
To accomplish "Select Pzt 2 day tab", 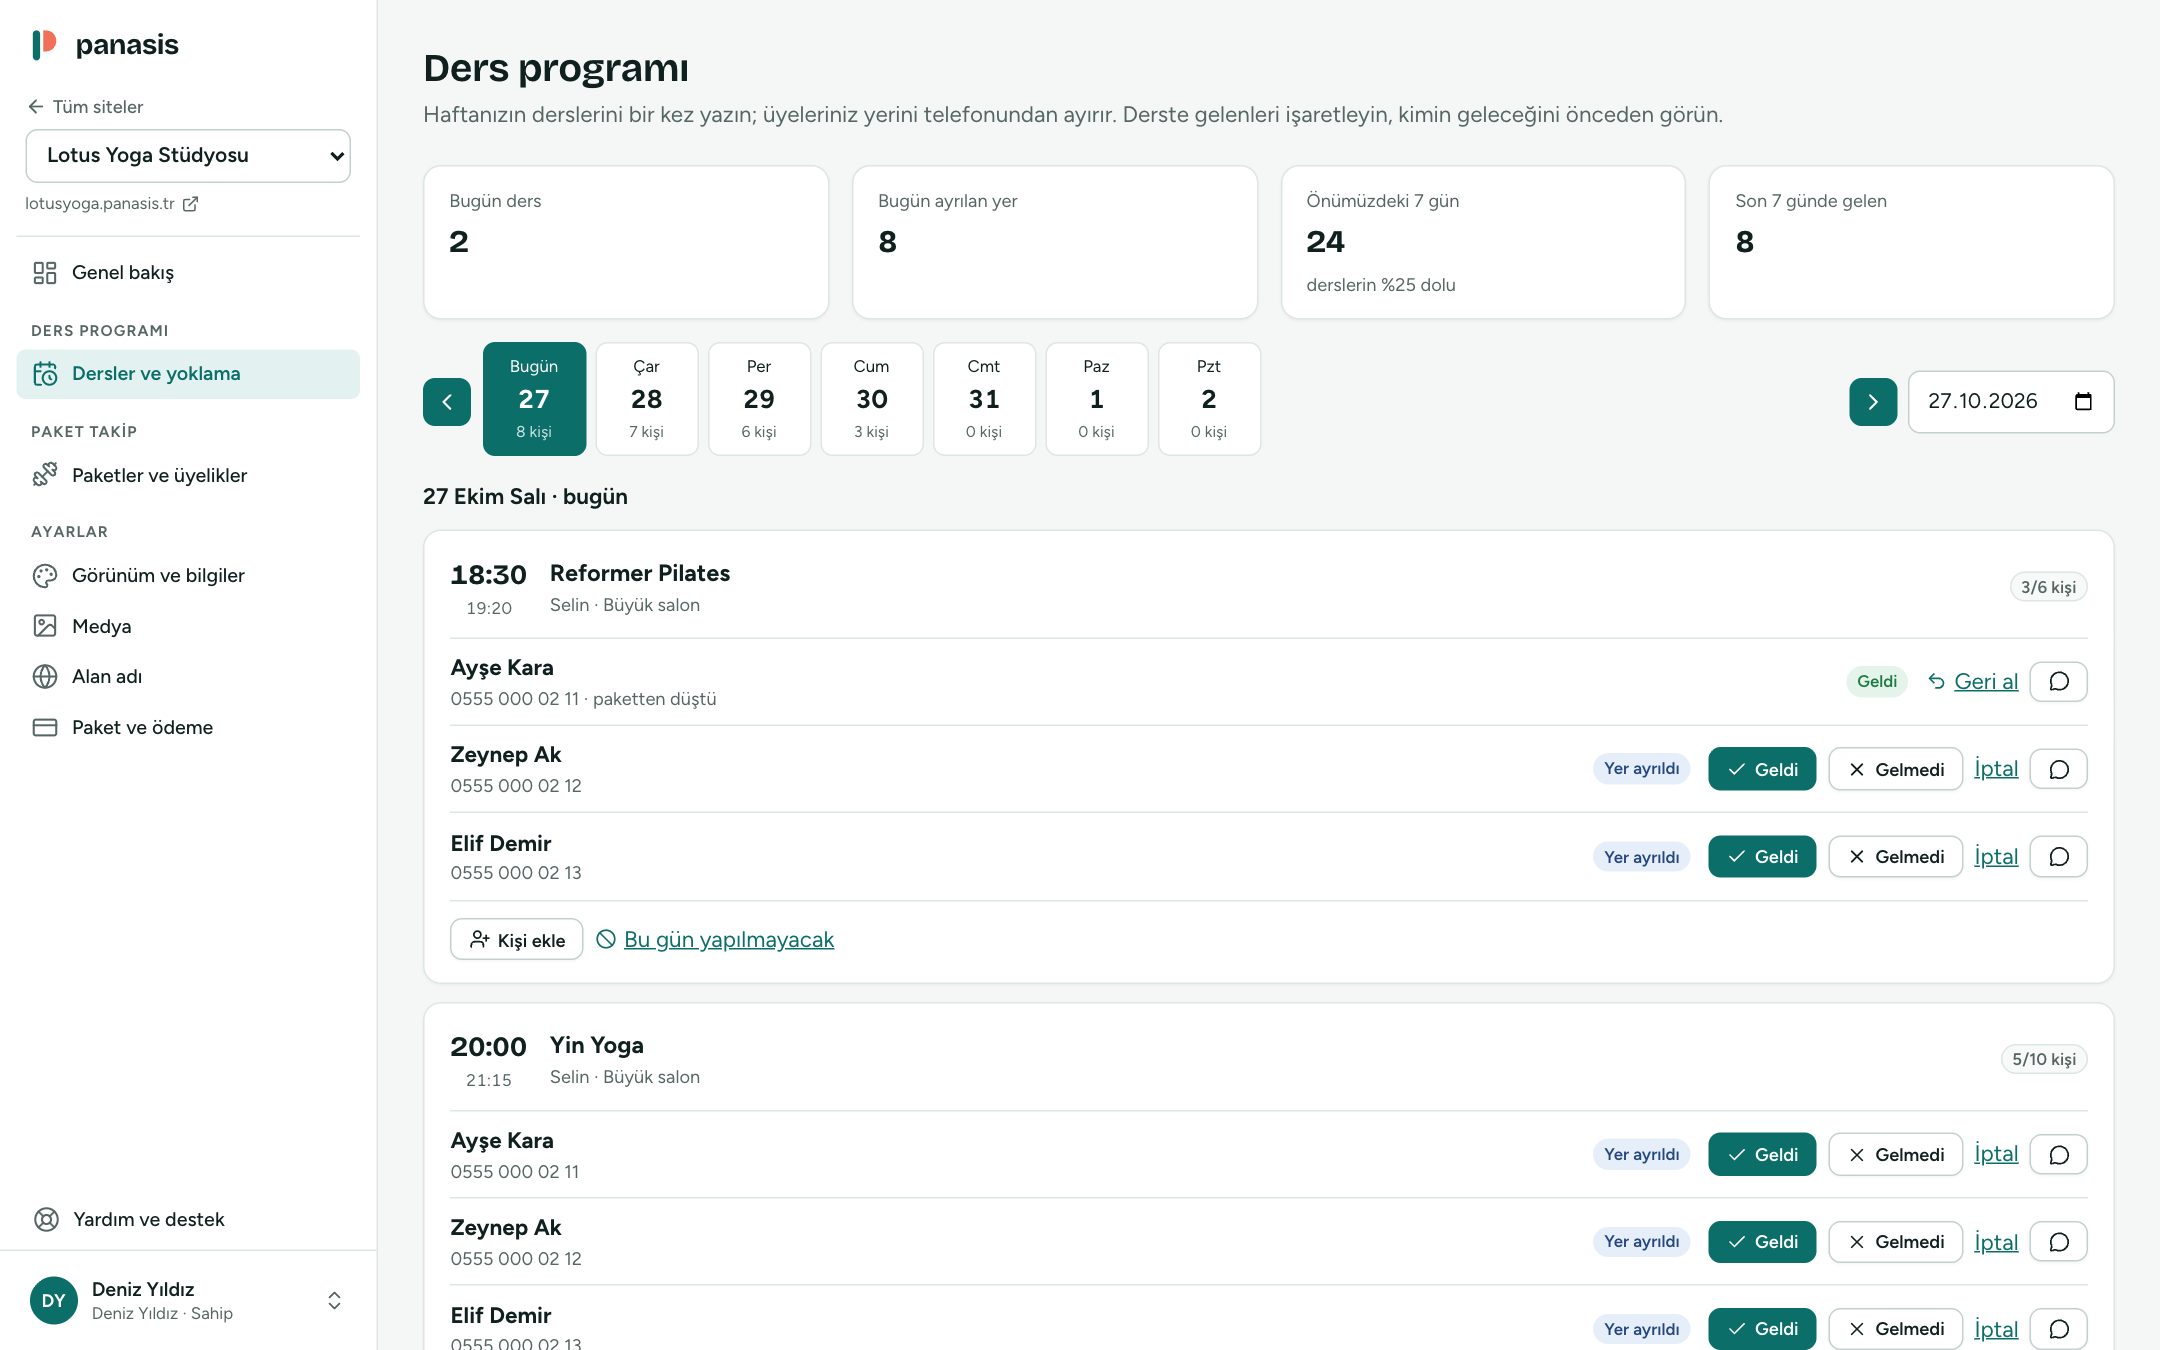I will pyautogui.click(x=1209, y=399).
